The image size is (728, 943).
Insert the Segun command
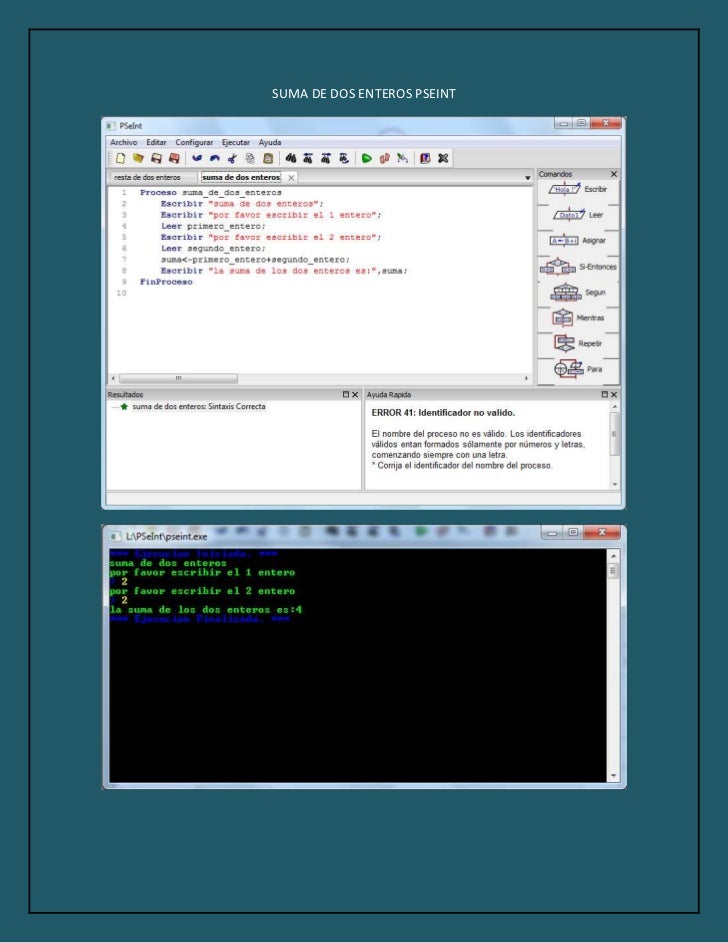[x=578, y=292]
